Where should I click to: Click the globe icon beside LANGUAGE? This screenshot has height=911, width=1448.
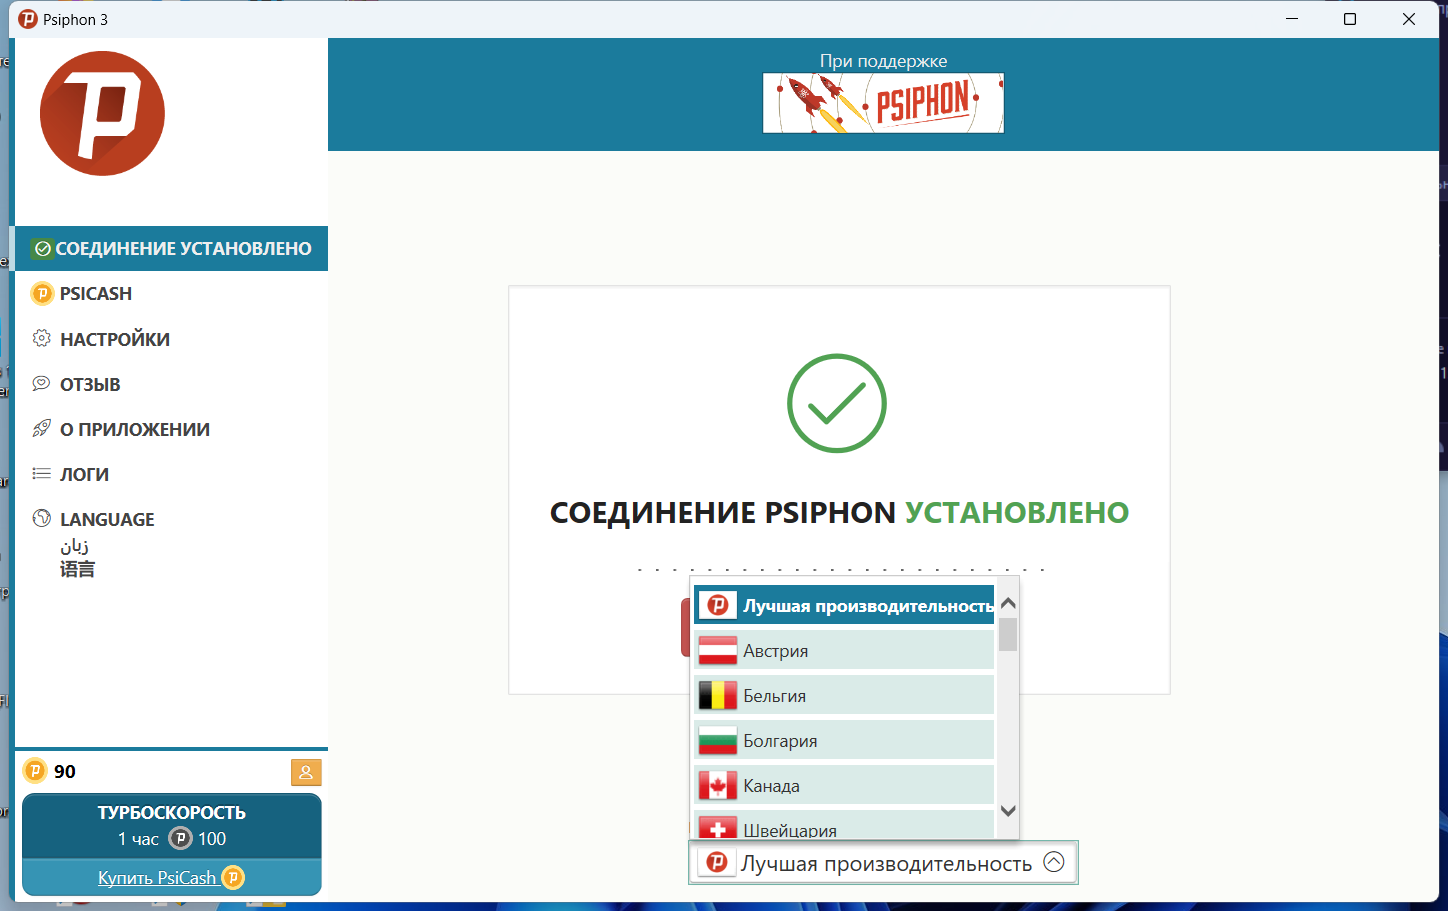(42, 518)
